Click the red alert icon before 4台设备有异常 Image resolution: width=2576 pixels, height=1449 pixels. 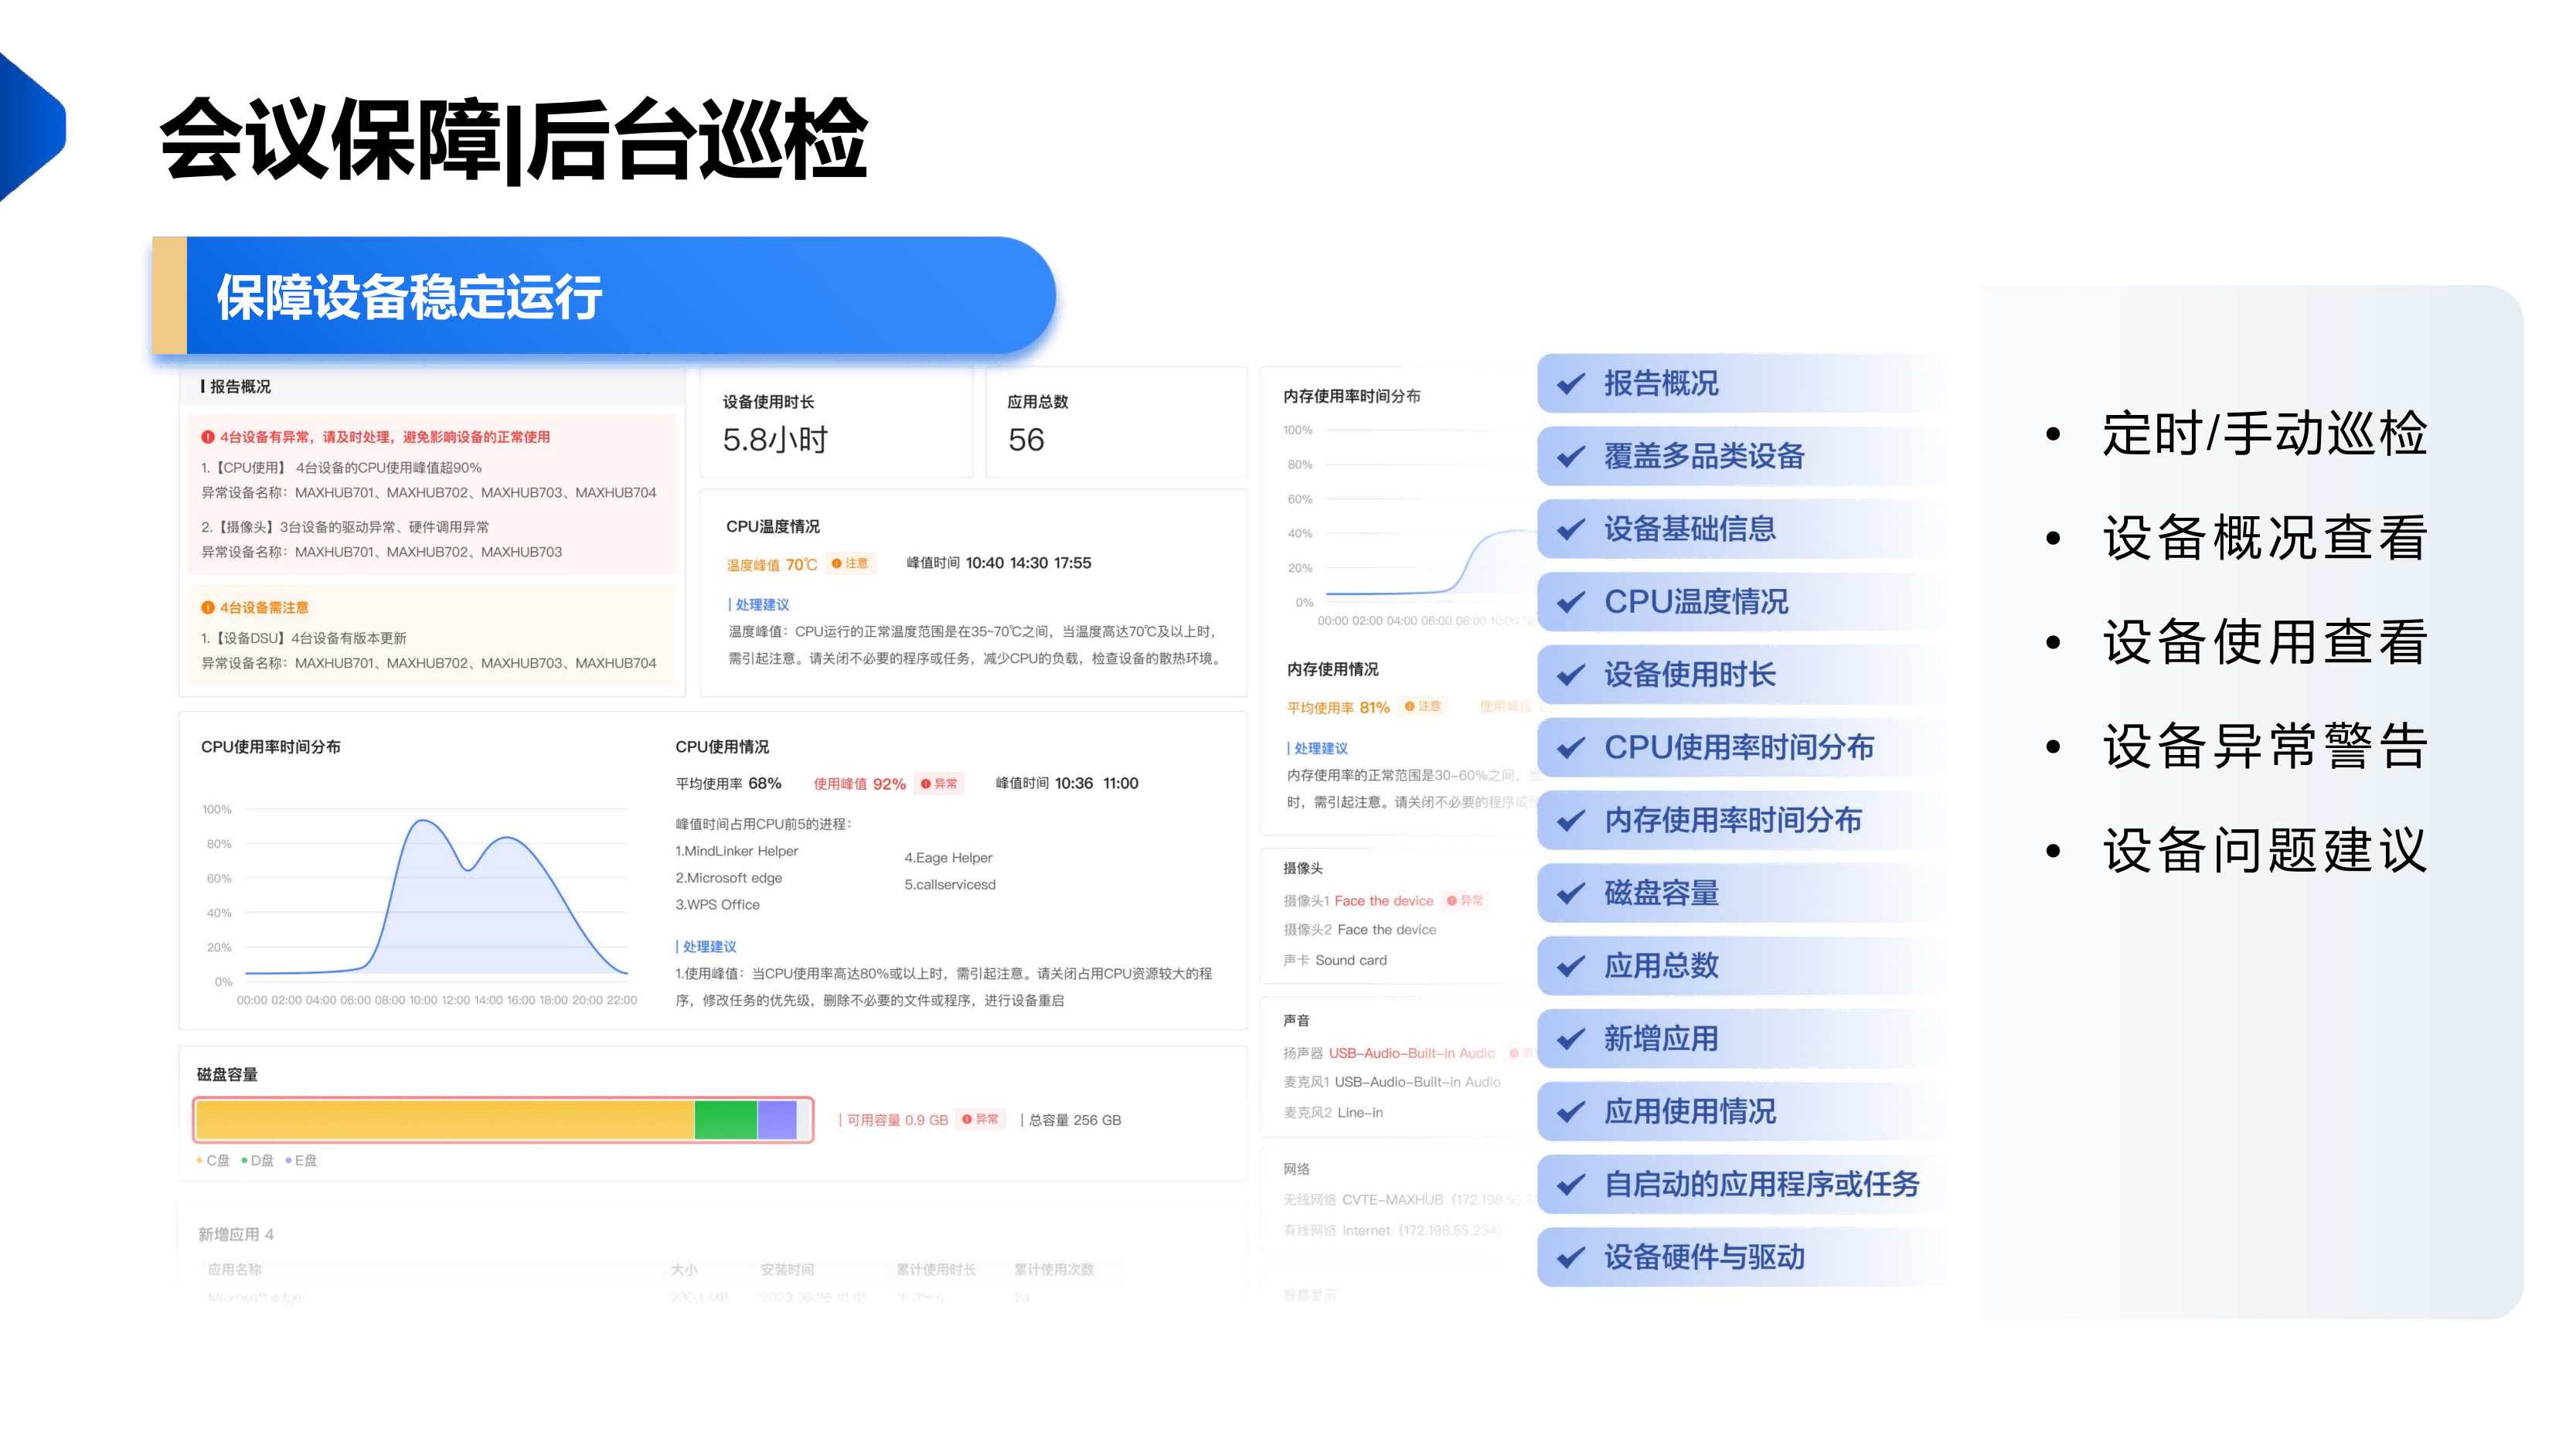pyautogui.click(x=208, y=437)
